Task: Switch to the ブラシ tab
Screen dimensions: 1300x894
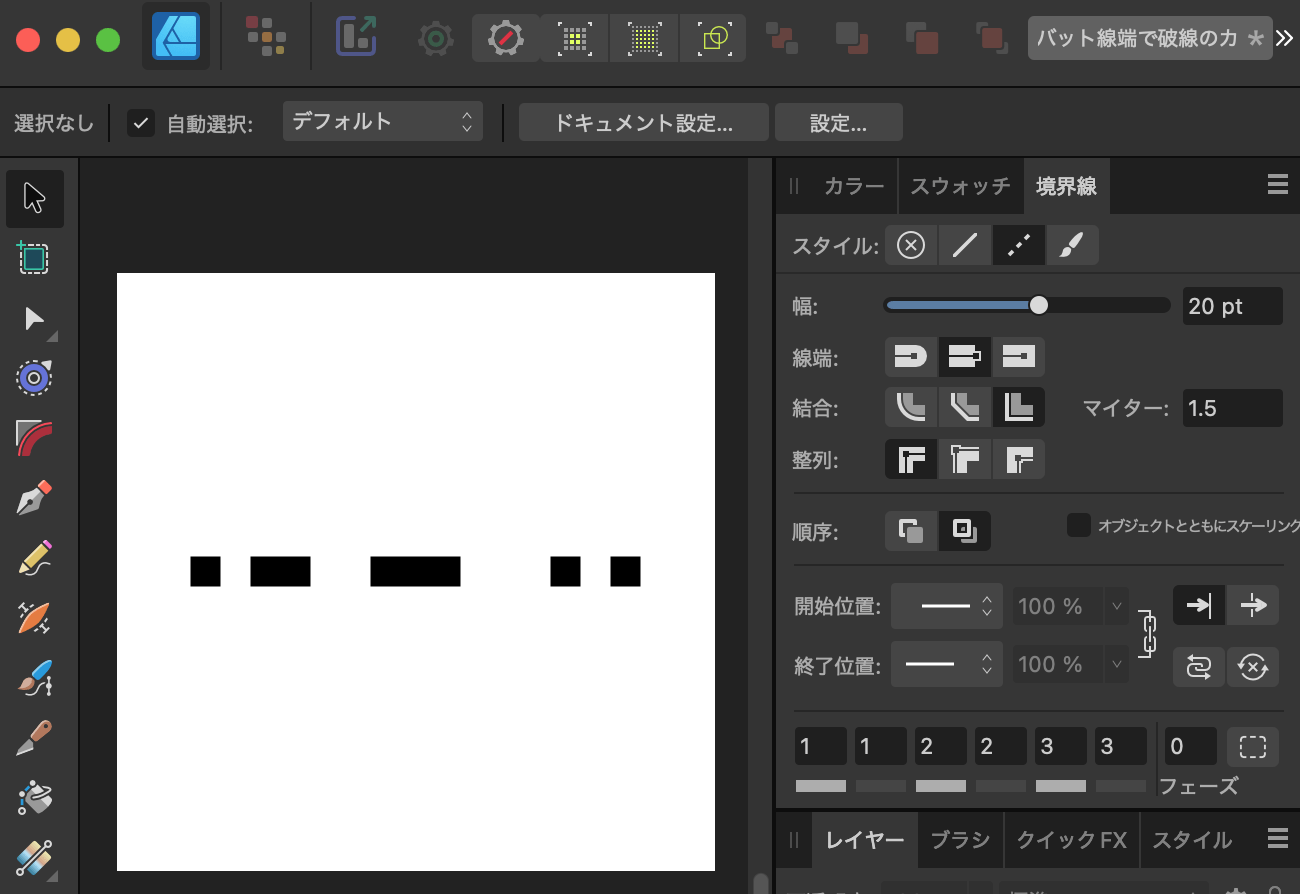Action: [960, 840]
